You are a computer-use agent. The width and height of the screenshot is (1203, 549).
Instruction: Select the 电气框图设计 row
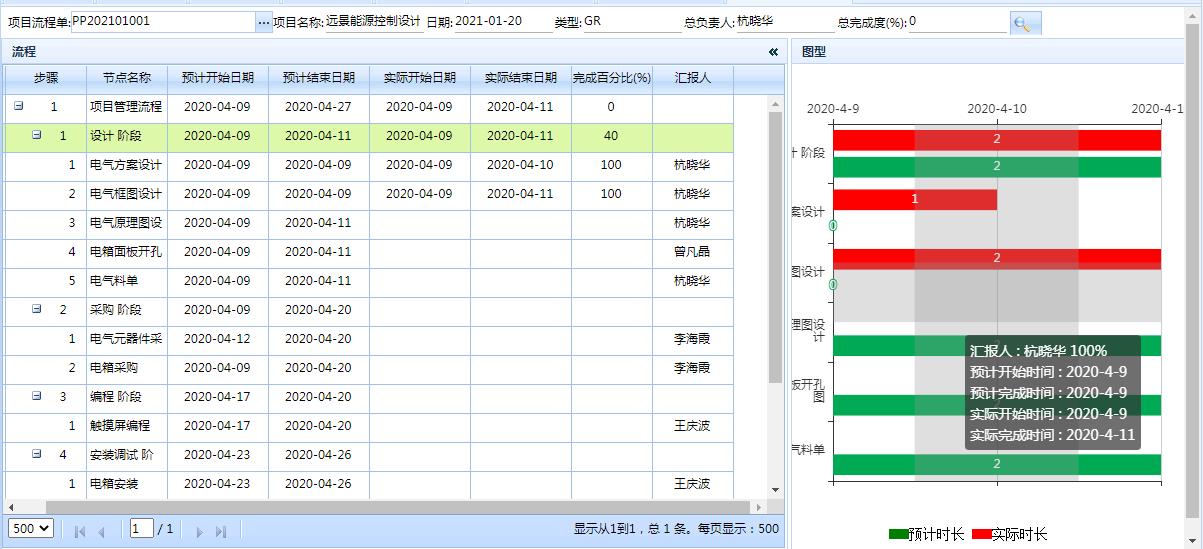tap(369, 194)
